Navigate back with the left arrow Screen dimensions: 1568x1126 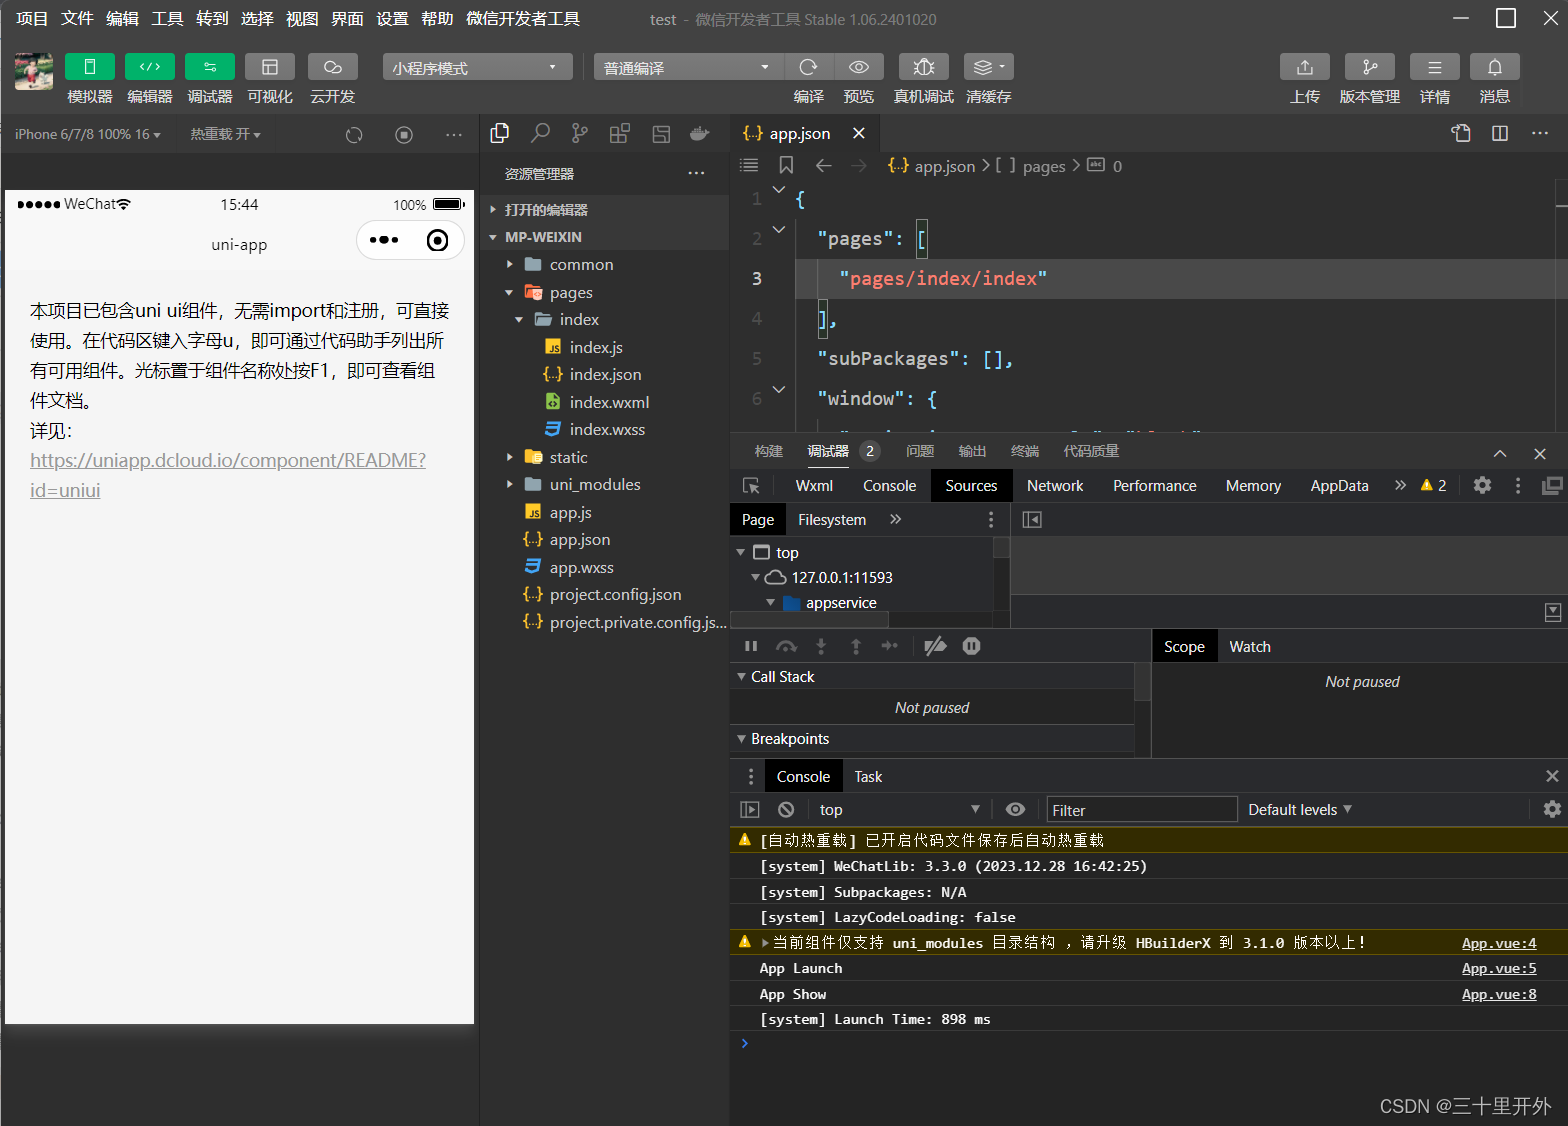pyautogui.click(x=823, y=165)
